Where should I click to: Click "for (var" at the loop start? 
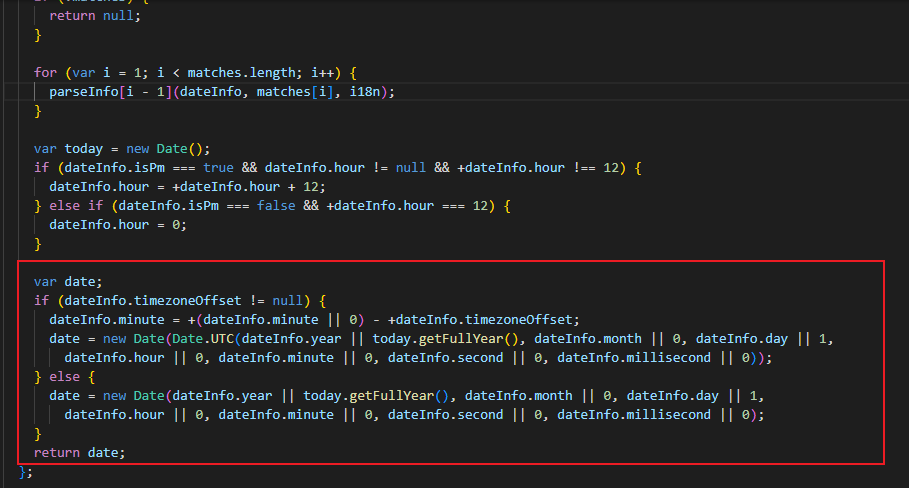tap(64, 72)
